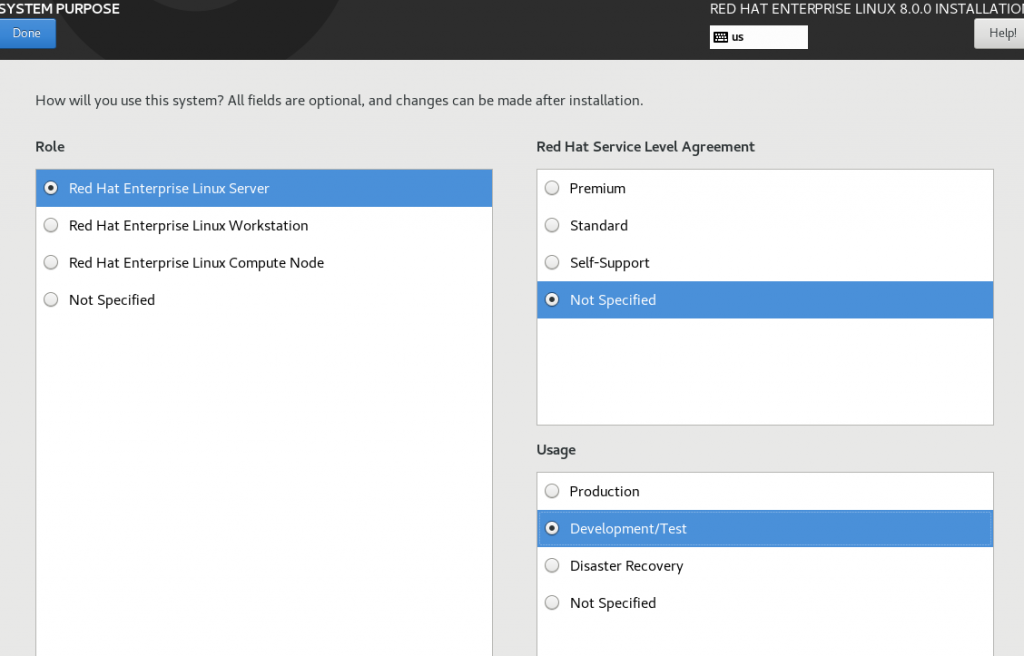The width and height of the screenshot is (1024, 656).
Task: Select Red Hat Enterprise Linux Server role
Action: coord(169,188)
